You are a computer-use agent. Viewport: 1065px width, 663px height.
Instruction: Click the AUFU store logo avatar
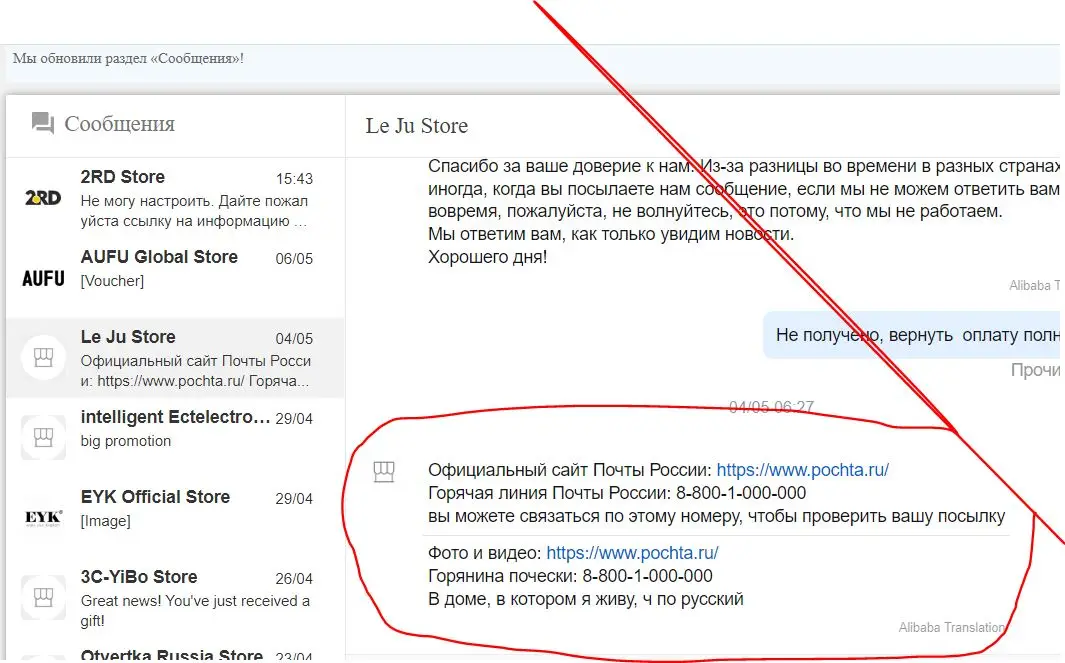click(x=43, y=279)
